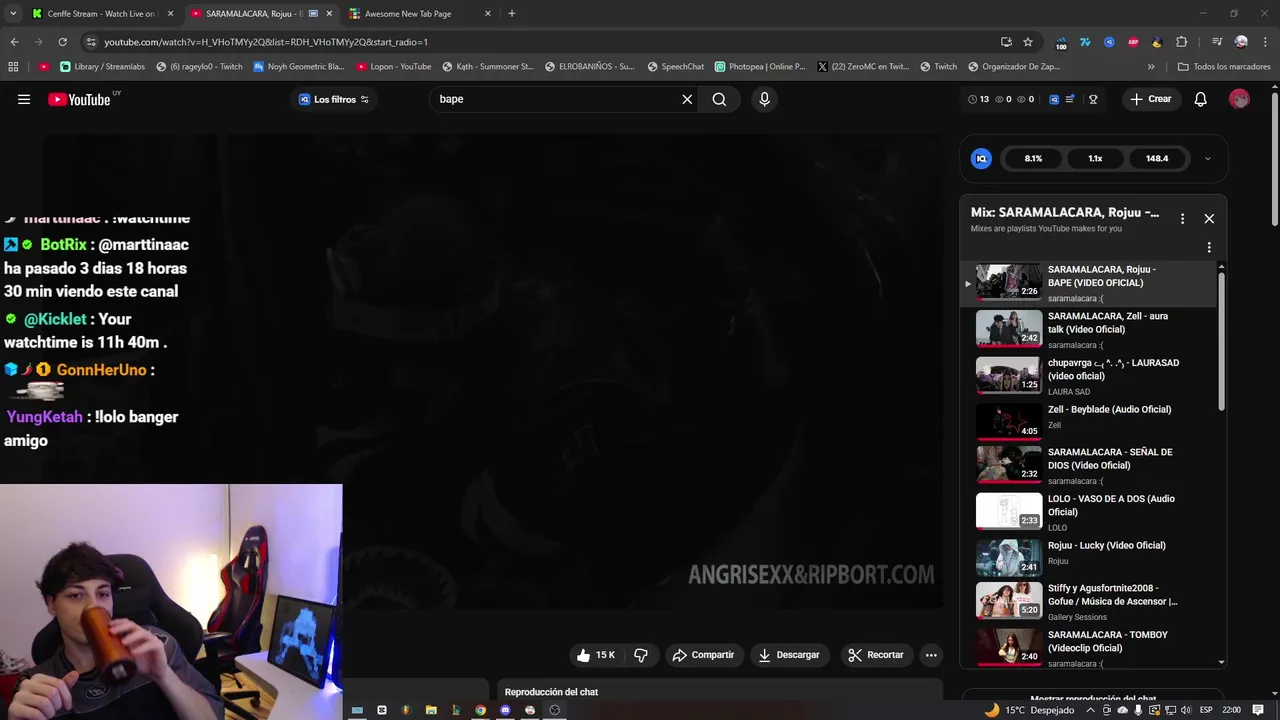The width and height of the screenshot is (1280, 720).
Task: Expand the vidIQ stats widget chevron
Action: [1207, 158]
